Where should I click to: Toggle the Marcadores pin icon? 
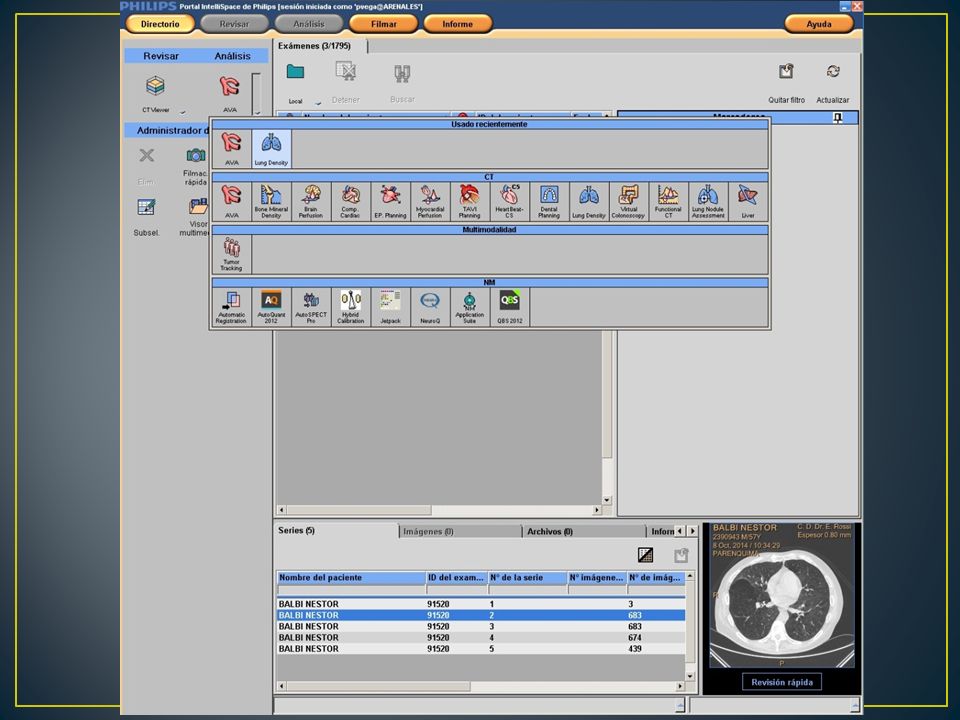(x=838, y=118)
